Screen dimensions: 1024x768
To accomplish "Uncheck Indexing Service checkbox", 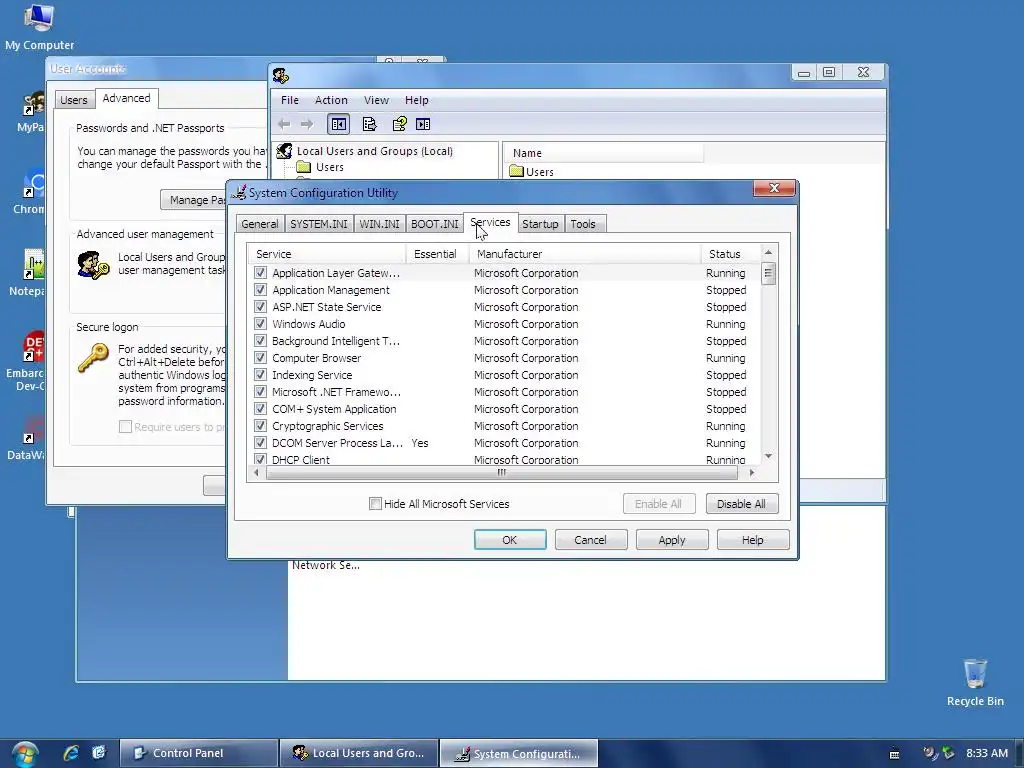I will click(x=261, y=374).
